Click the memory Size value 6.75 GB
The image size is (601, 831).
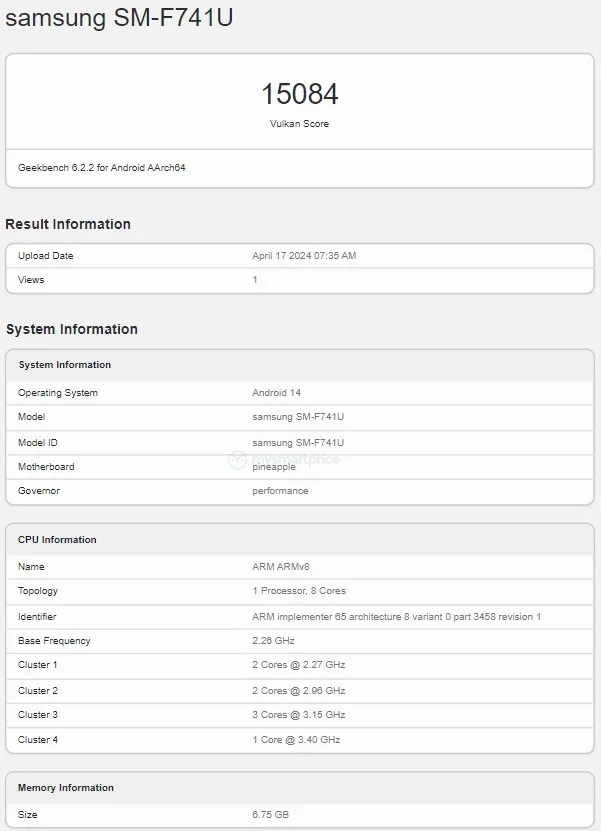click(x=271, y=815)
